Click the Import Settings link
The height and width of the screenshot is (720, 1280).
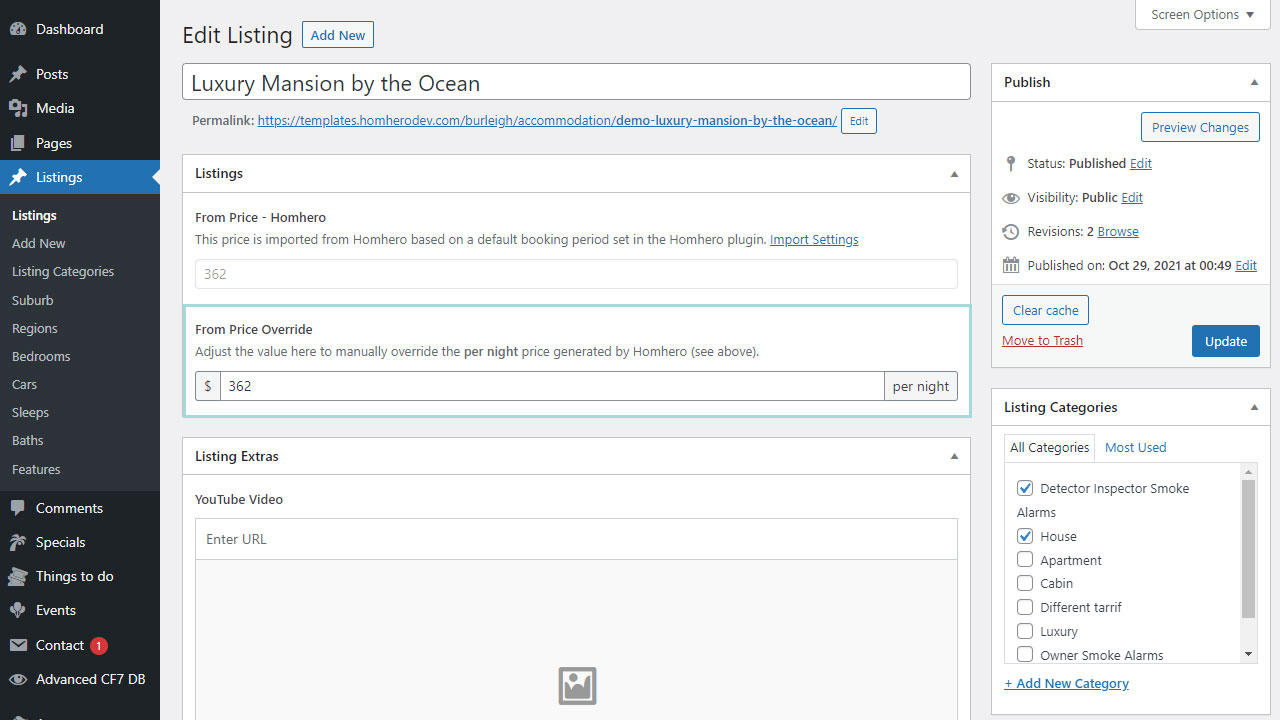[813, 240]
